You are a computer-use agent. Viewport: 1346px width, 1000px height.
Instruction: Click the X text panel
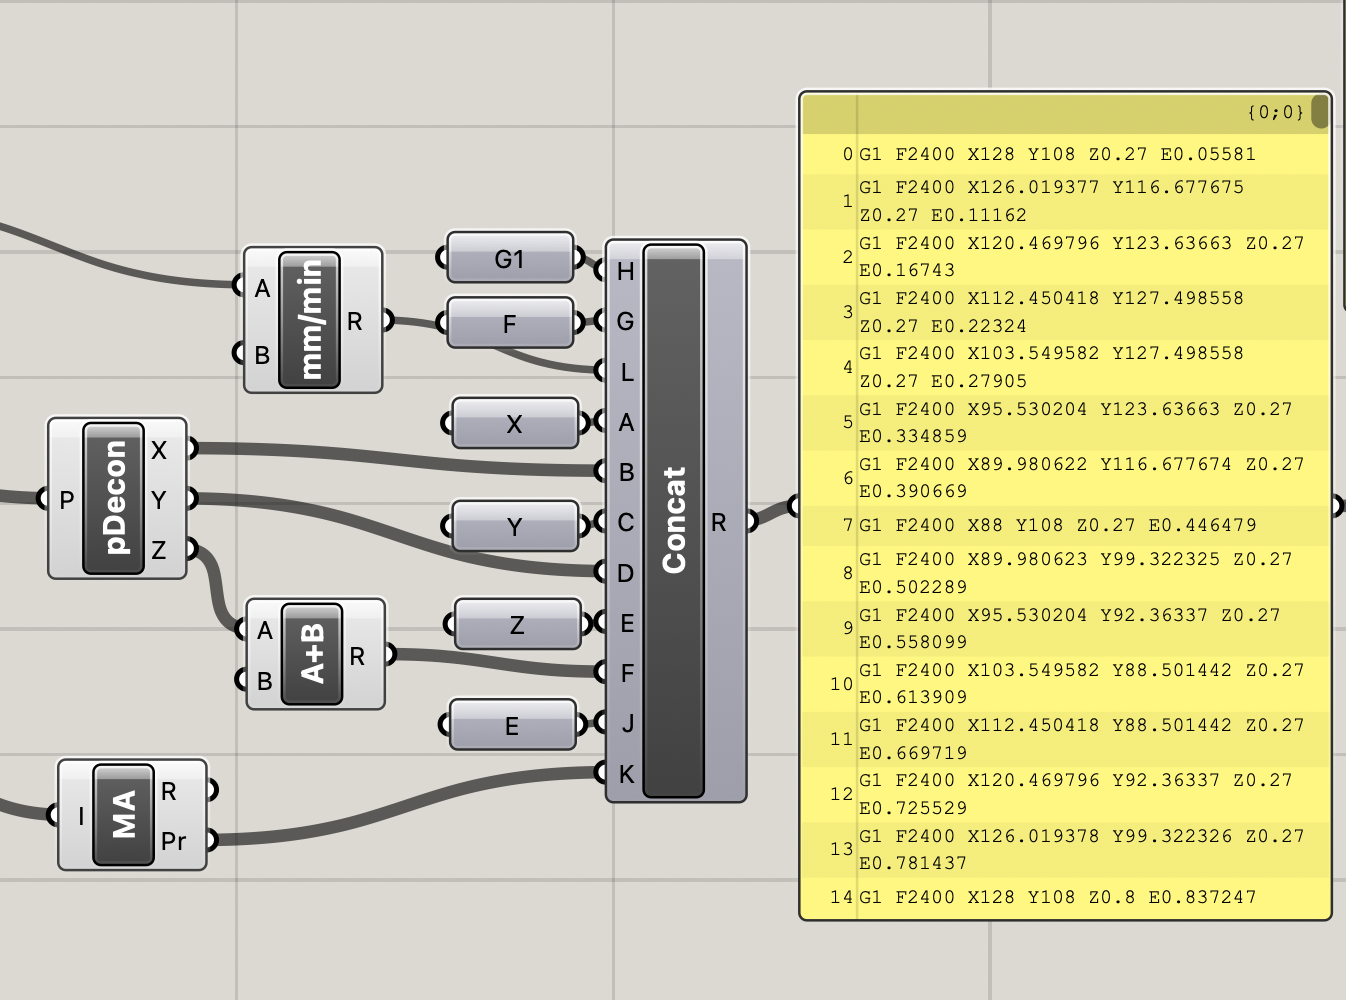pos(515,423)
